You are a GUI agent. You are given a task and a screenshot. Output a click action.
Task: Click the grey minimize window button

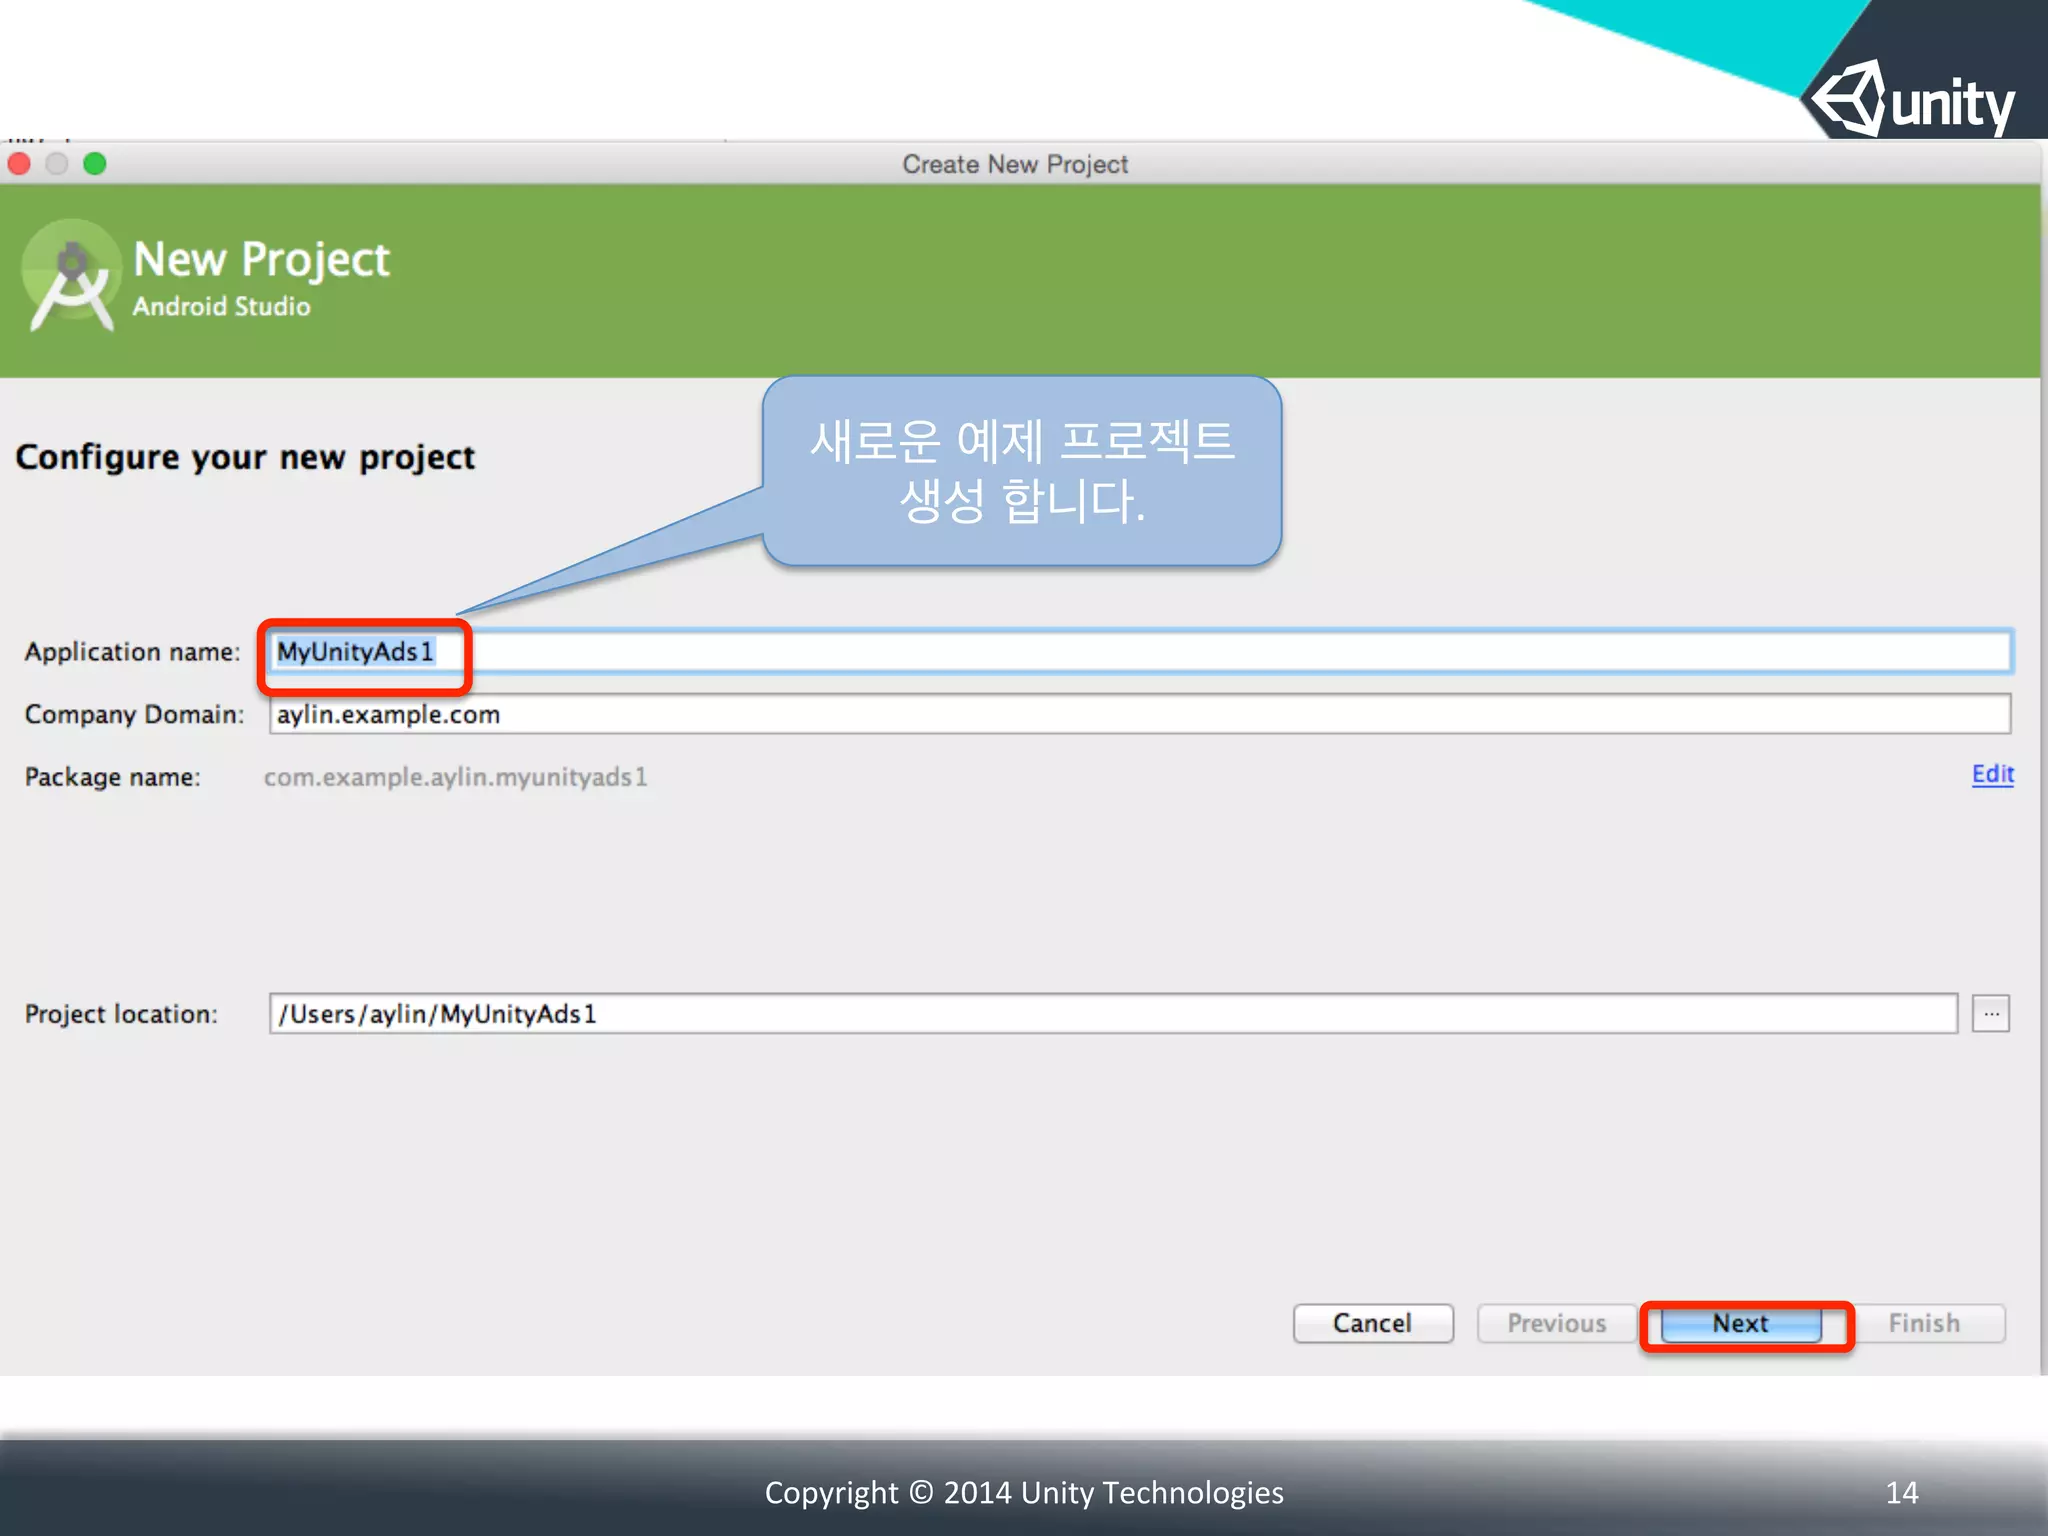click(x=57, y=164)
